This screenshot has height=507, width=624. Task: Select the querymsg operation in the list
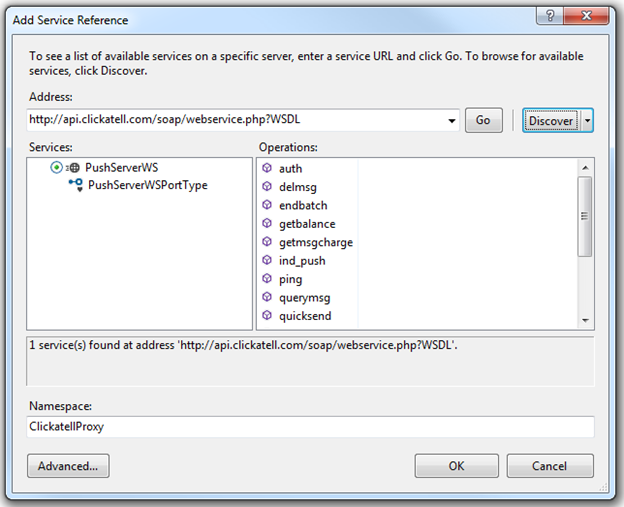pyautogui.click(x=304, y=298)
